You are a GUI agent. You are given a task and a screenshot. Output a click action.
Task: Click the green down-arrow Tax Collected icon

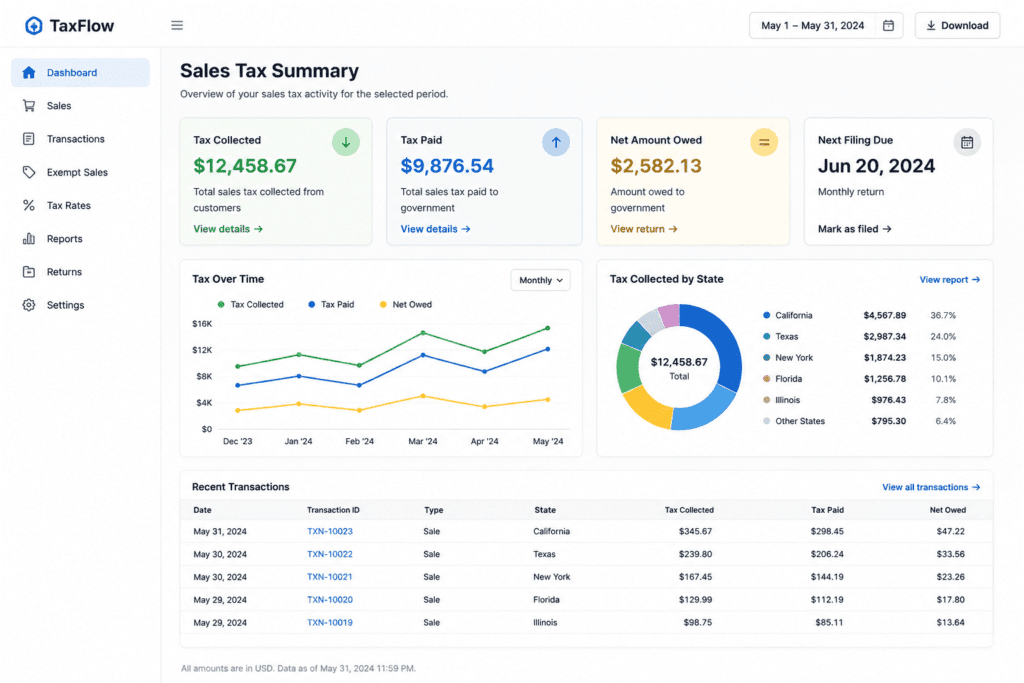[x=345, y=142]
